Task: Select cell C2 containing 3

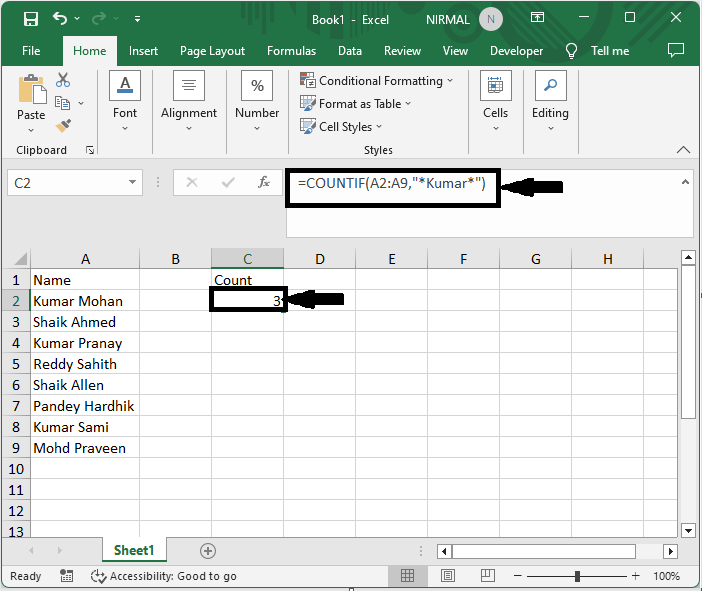Action: (247, 301)
